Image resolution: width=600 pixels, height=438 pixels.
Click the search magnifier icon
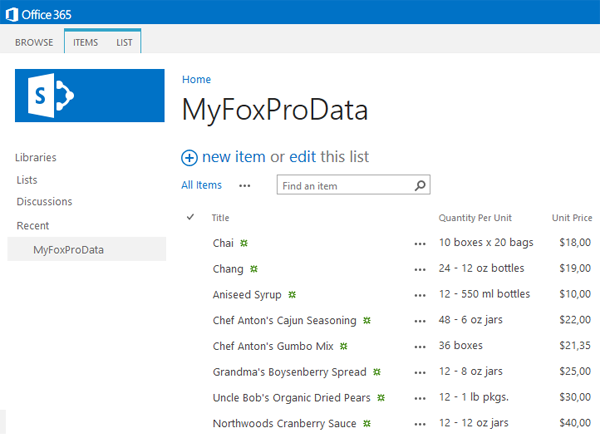tap(421, 185)
